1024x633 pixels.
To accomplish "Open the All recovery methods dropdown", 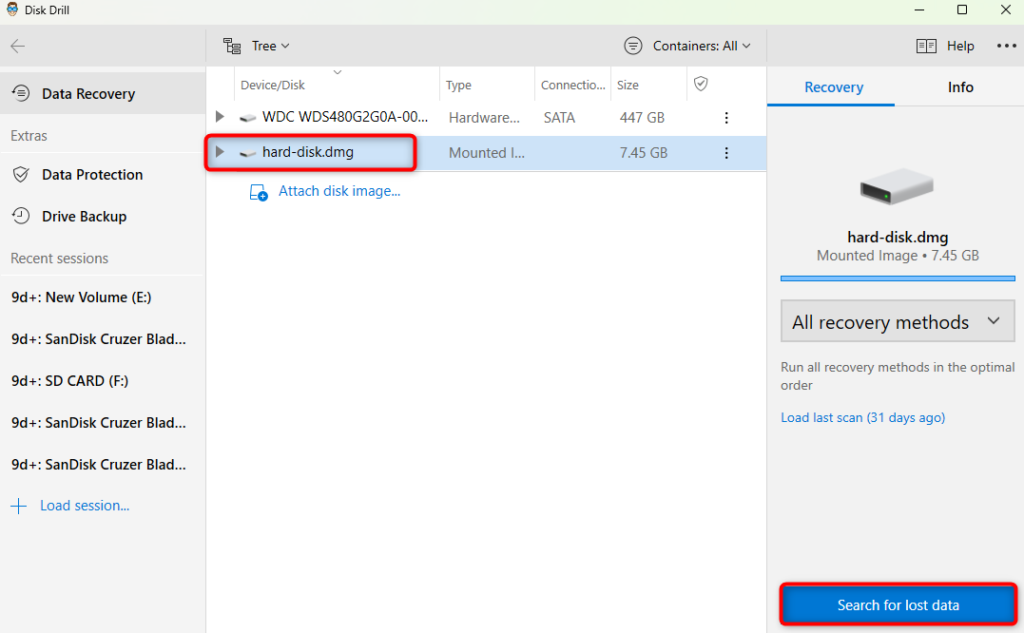I will [896, 321].
